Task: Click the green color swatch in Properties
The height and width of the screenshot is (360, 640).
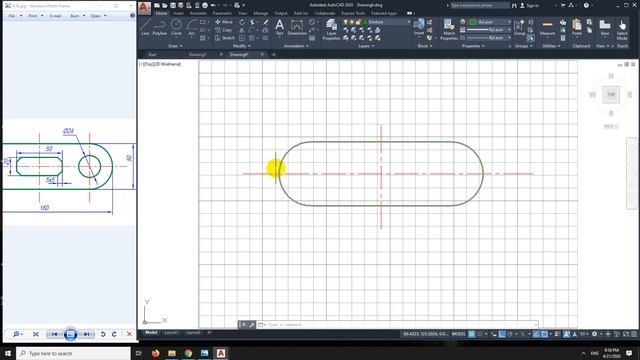Action: pyautogui.click(x=473, y=22)
